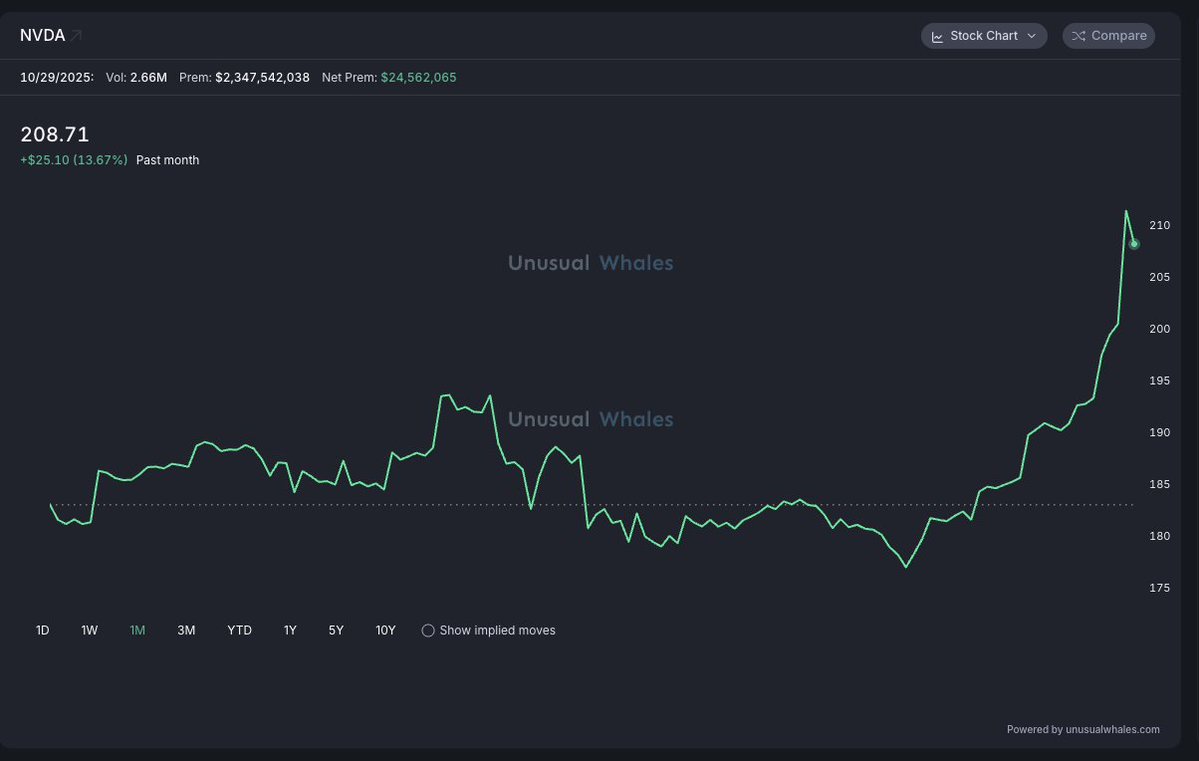Toggle the Show implied moves option
1199x761 pixels.
point(428,631)
